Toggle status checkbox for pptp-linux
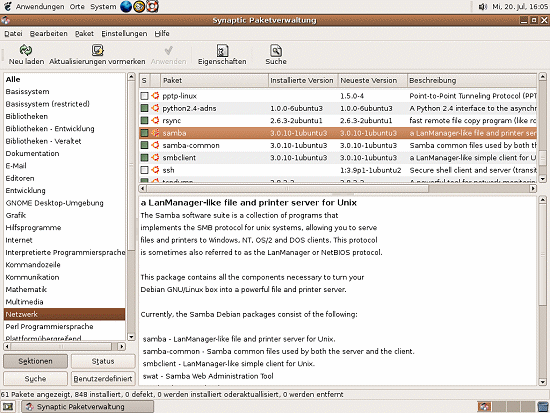This screenshot has width=550, height=413. pos(144,96)
